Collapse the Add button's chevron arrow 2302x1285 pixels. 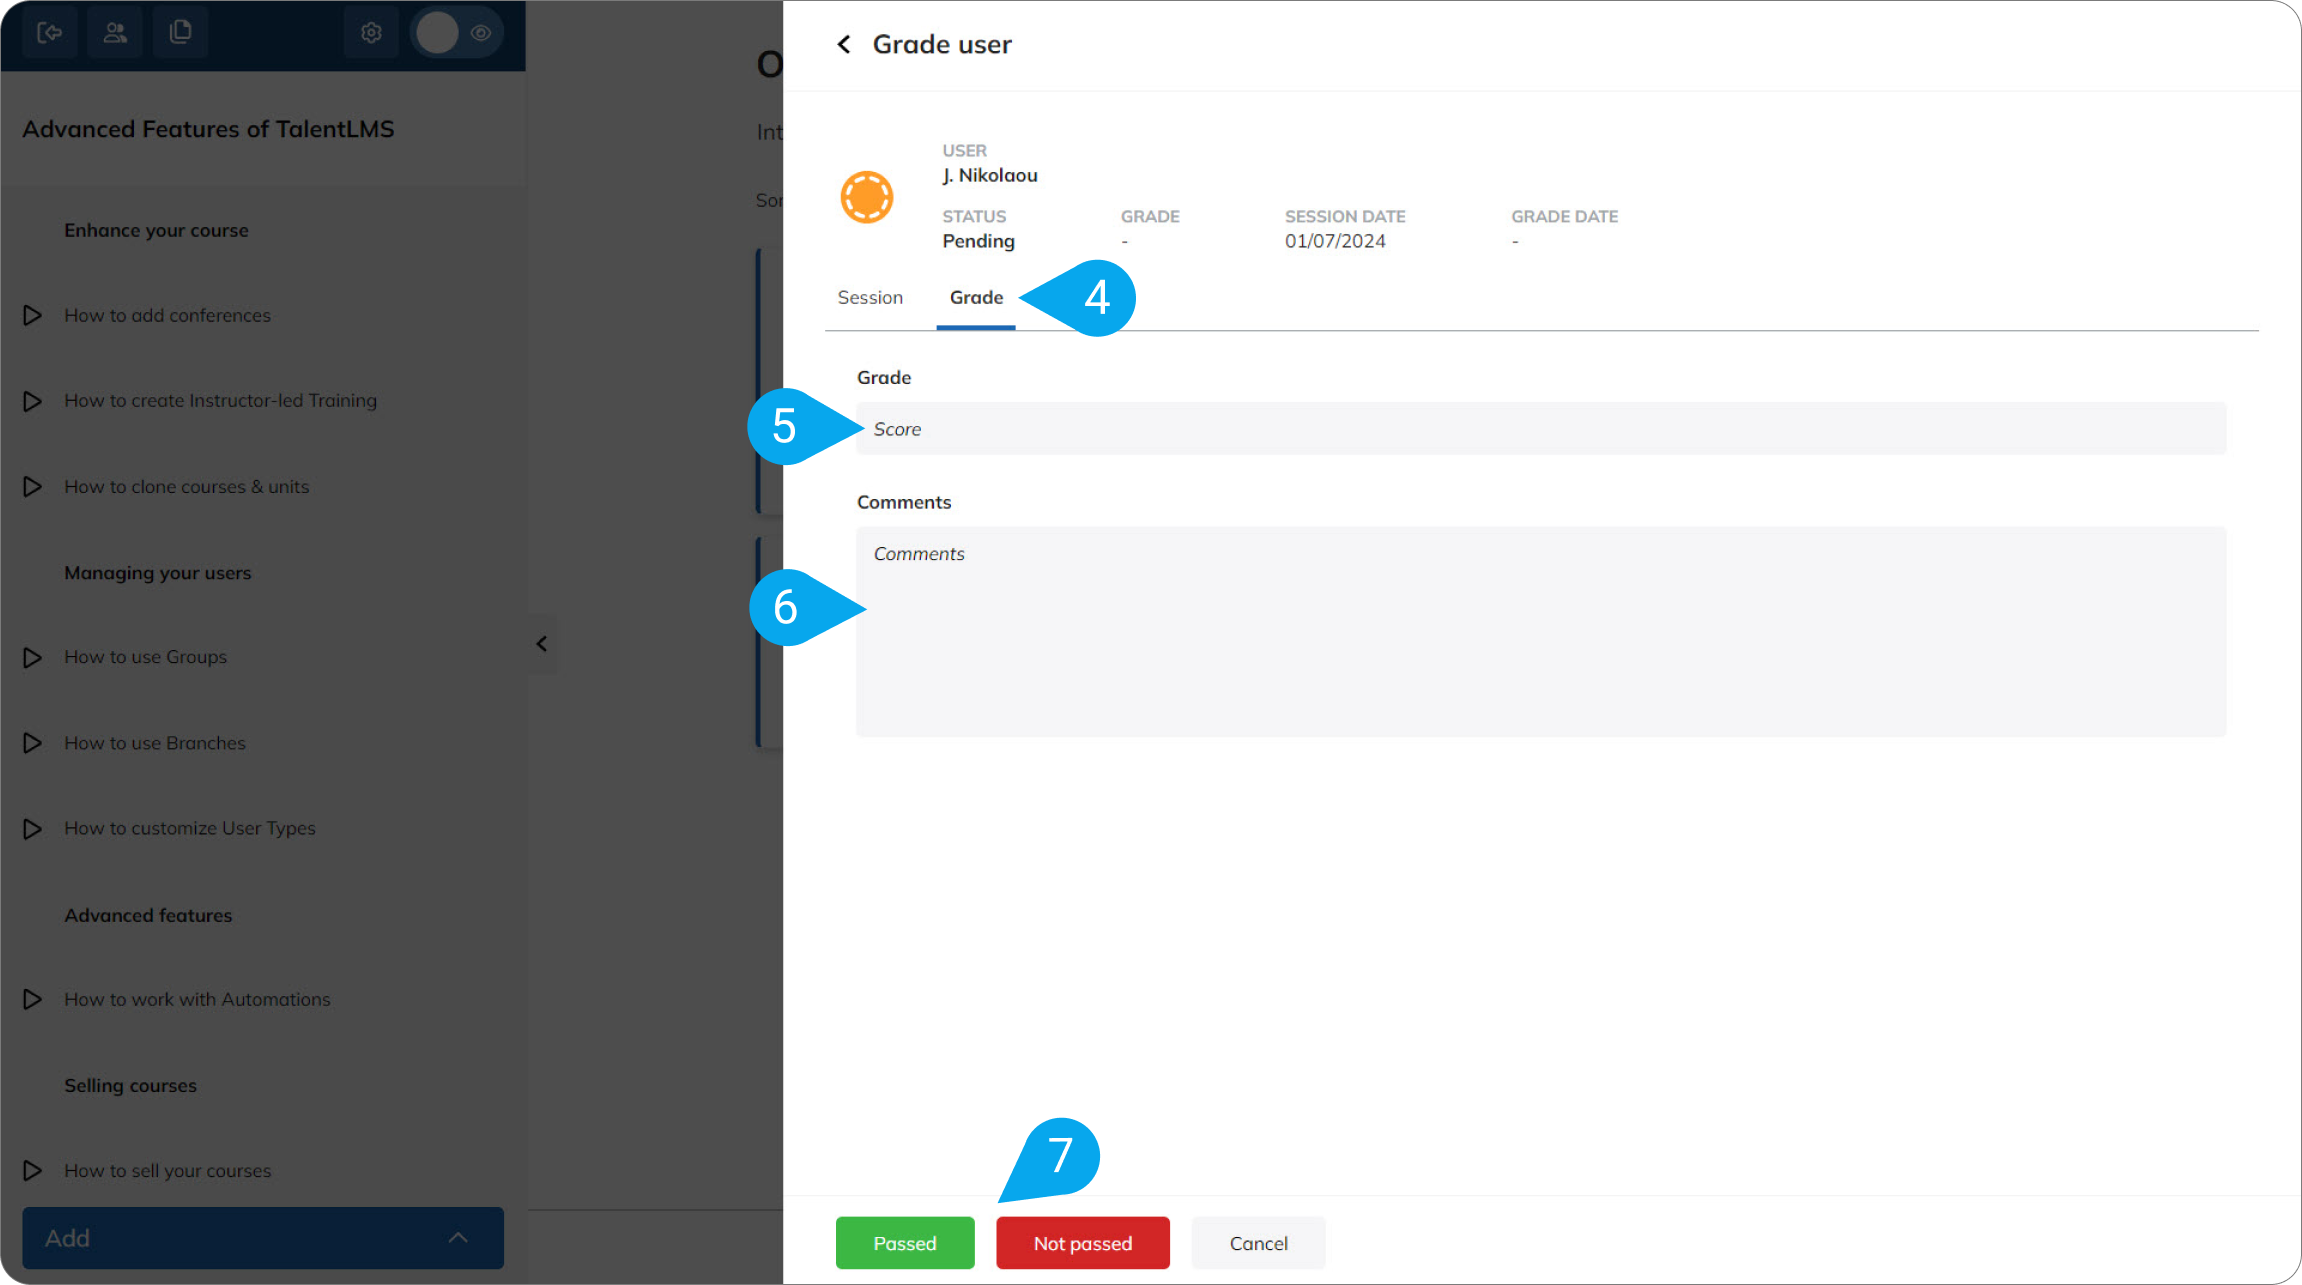(x=458, y=1238)
